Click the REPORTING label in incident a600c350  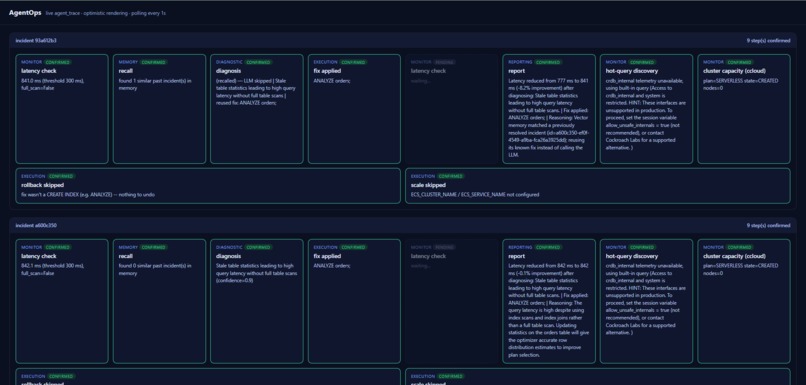[520, 247]
